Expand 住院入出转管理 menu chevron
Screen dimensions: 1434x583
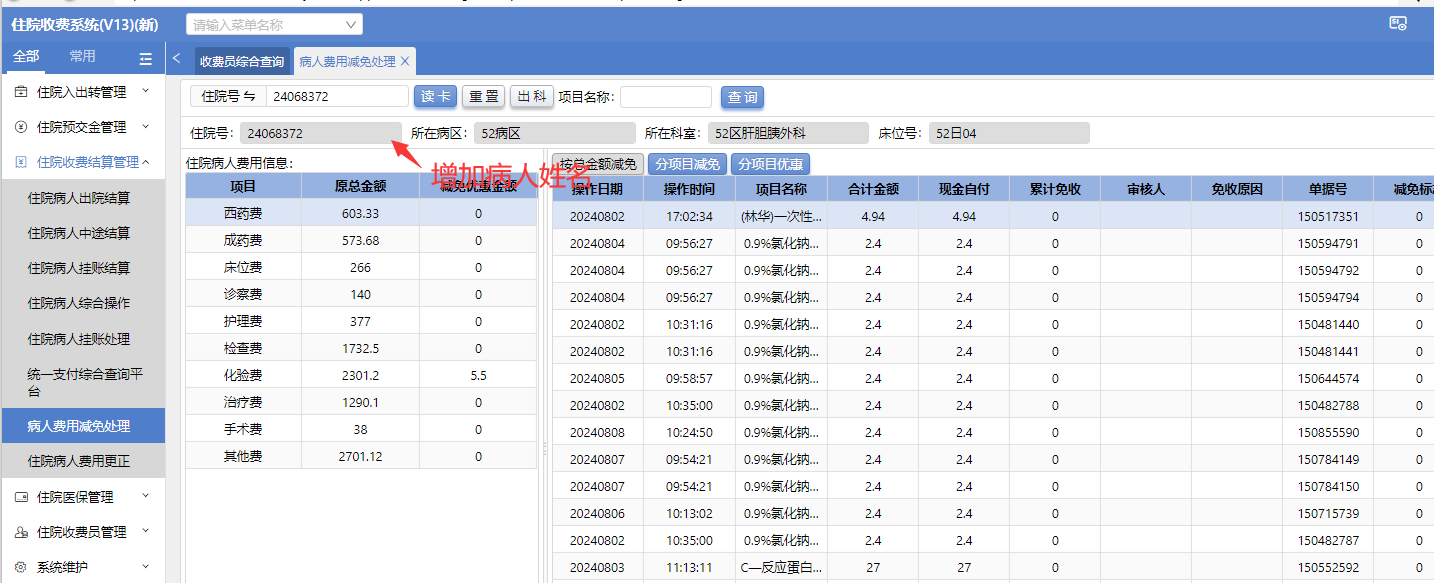145,91
